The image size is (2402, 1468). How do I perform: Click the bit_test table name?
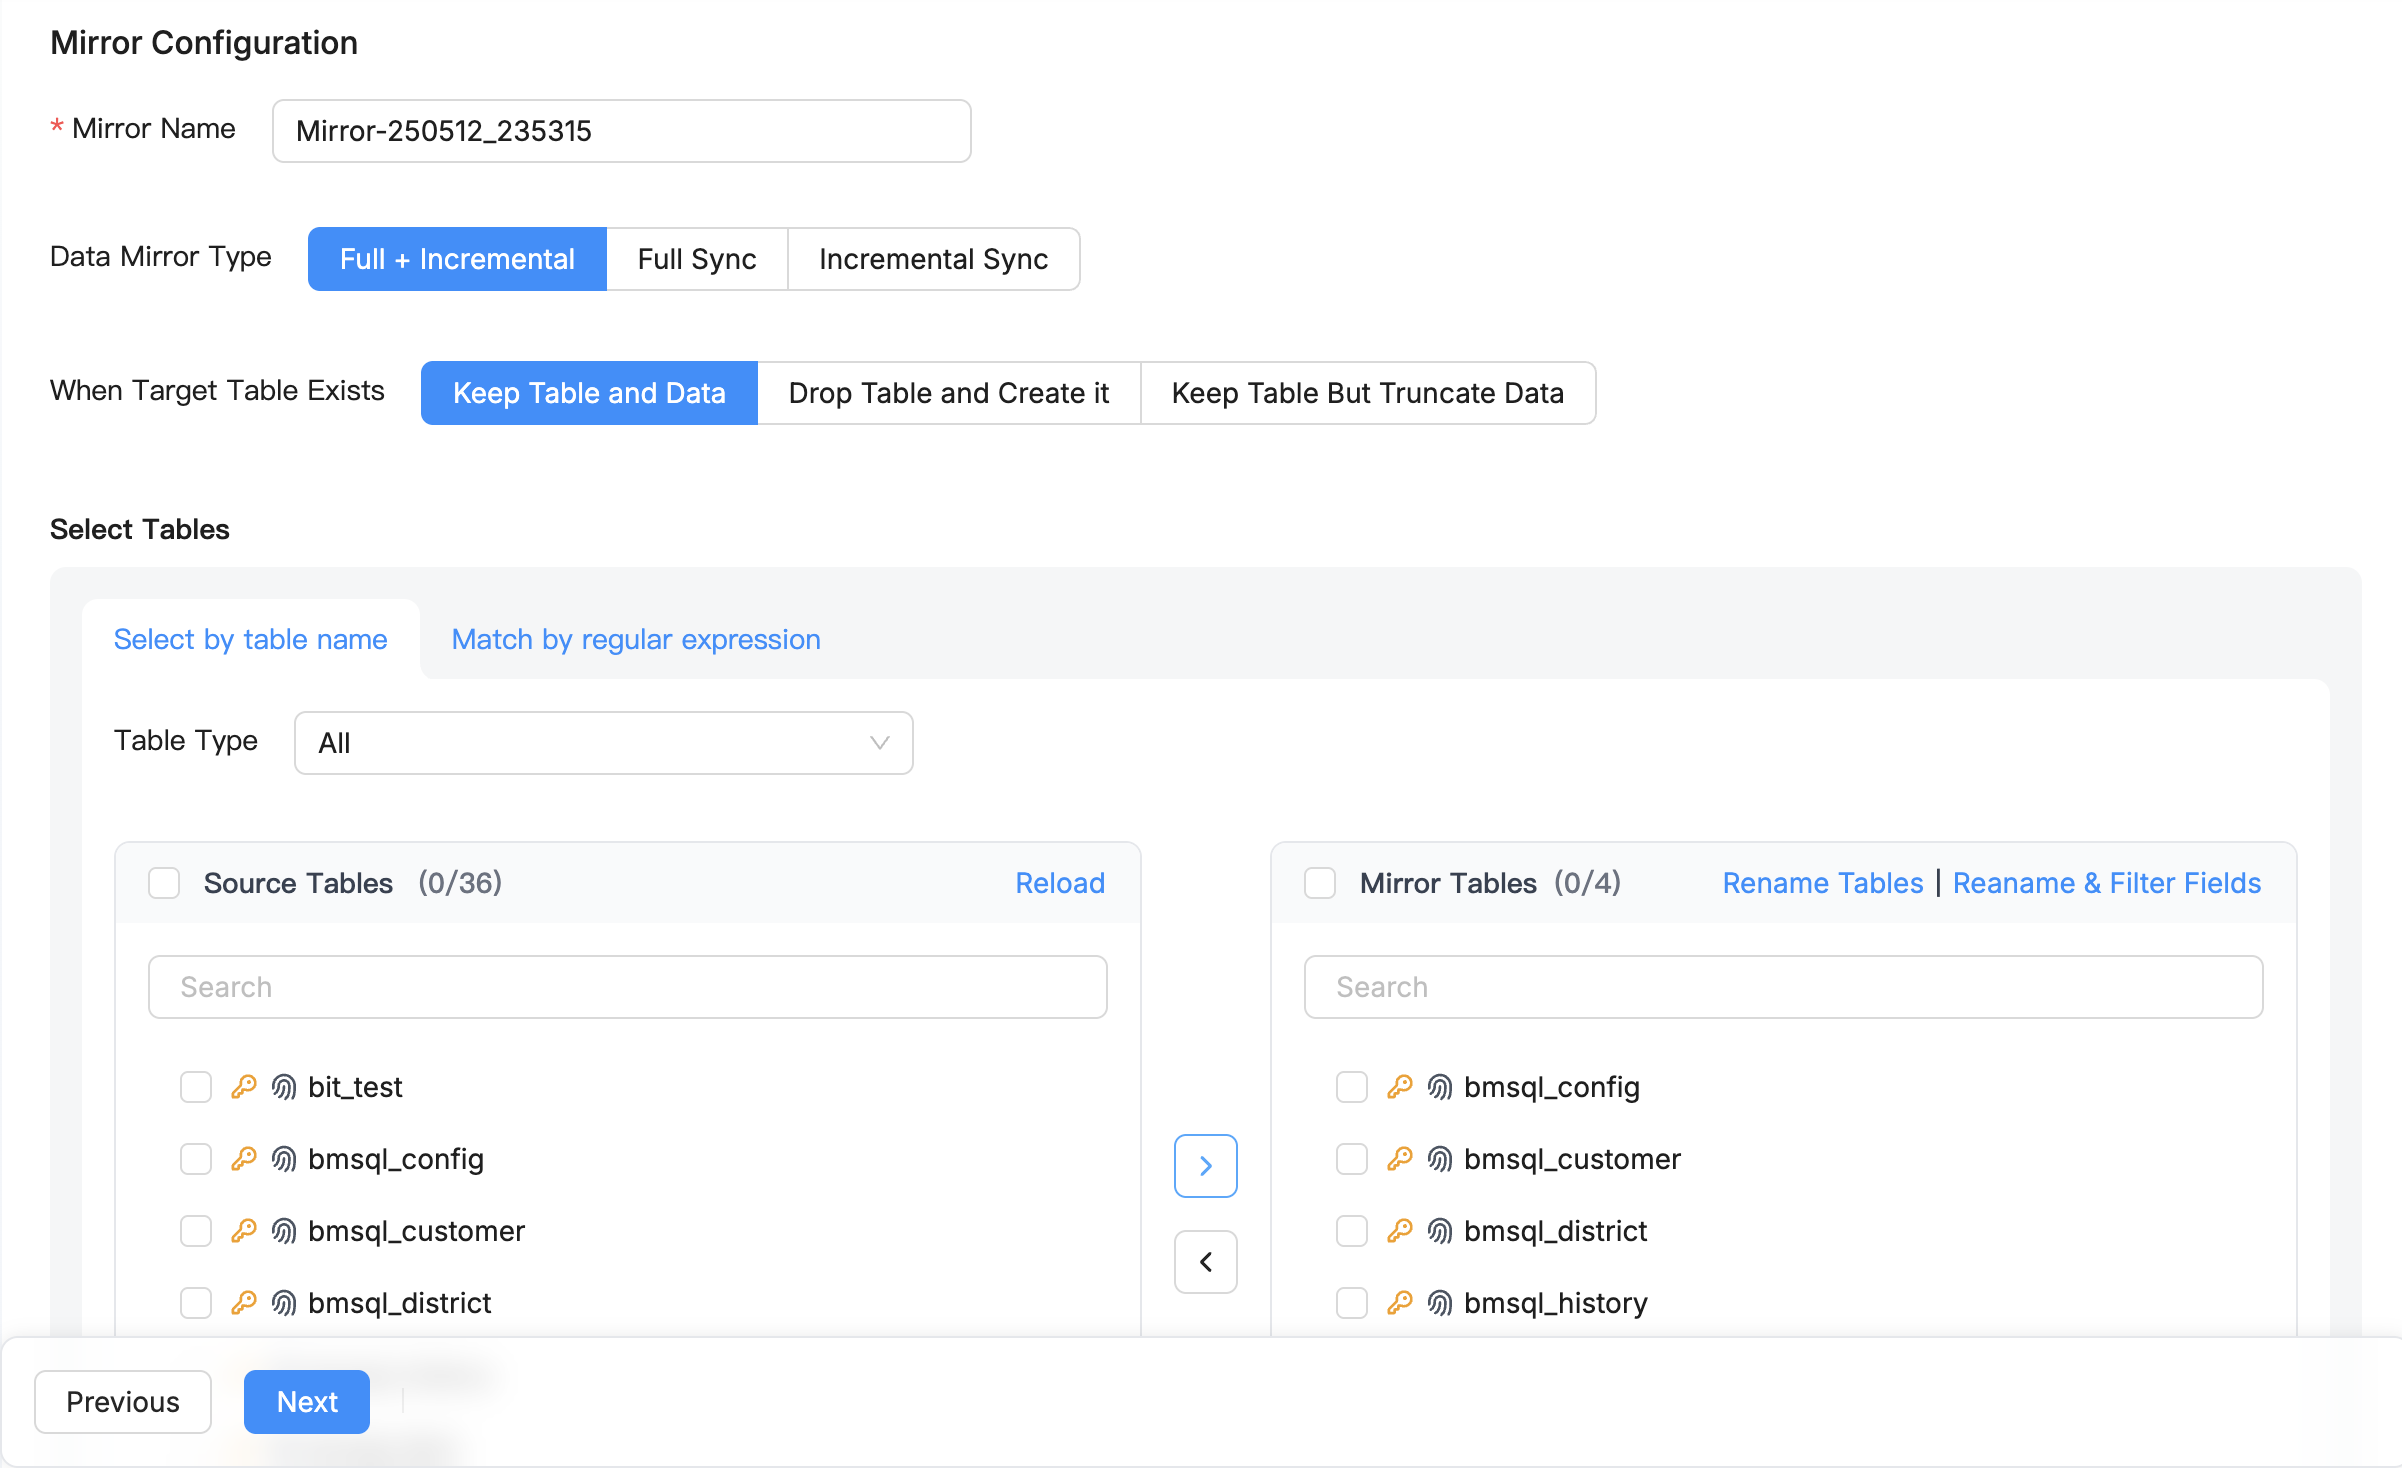(355, 1087)
